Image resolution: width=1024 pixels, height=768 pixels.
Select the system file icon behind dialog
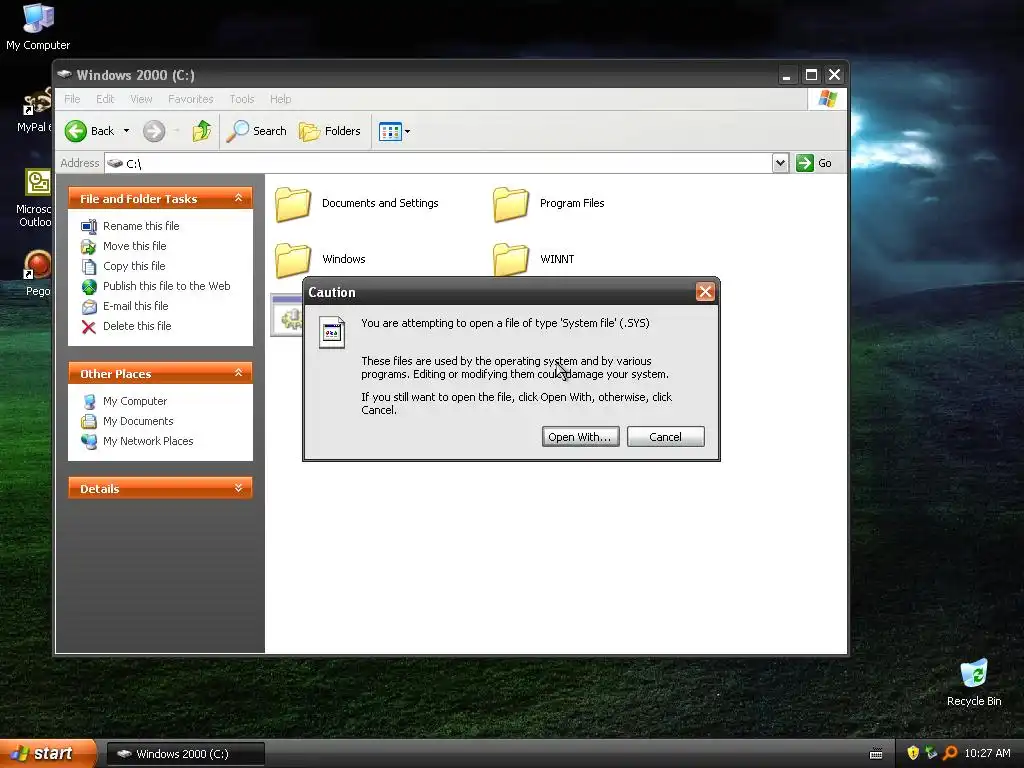(x=287, y=316)
